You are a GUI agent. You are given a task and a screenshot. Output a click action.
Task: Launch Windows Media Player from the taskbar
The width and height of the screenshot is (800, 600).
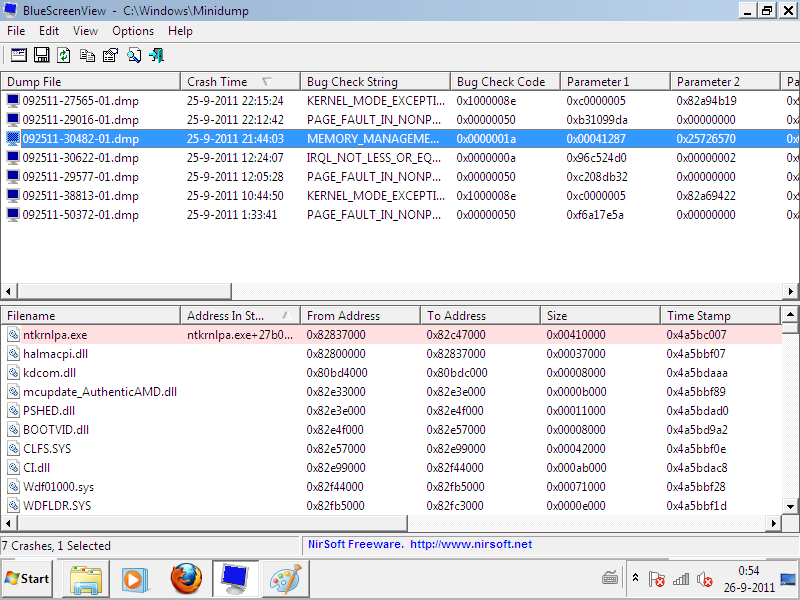(x=135, y=579)
